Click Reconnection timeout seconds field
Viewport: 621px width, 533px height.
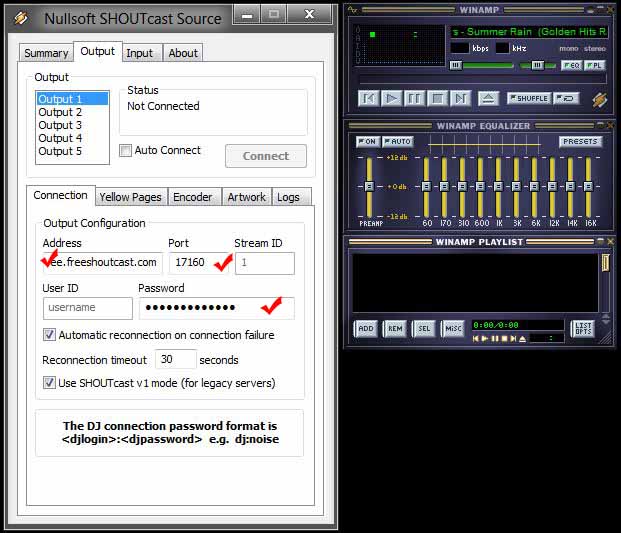click(176, 360)
